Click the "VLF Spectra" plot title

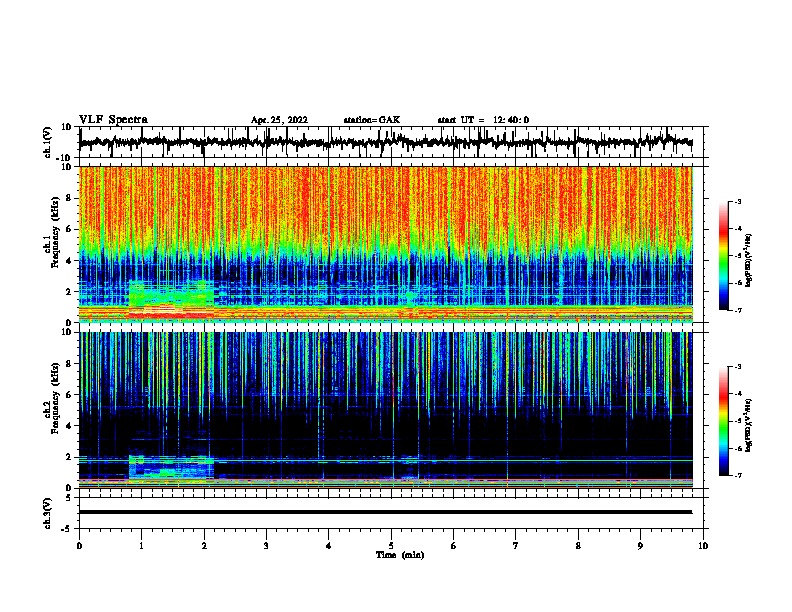(x=113, y=120)
